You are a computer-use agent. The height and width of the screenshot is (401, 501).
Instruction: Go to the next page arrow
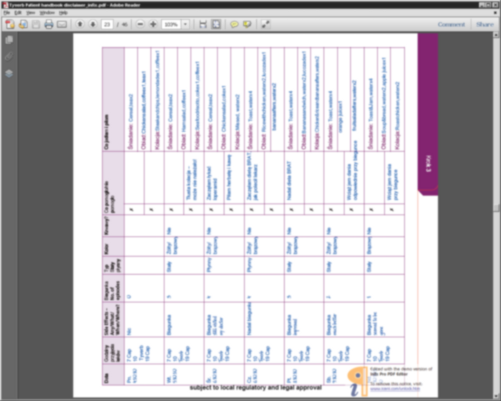pyautogui.click(x=93, y=24)
